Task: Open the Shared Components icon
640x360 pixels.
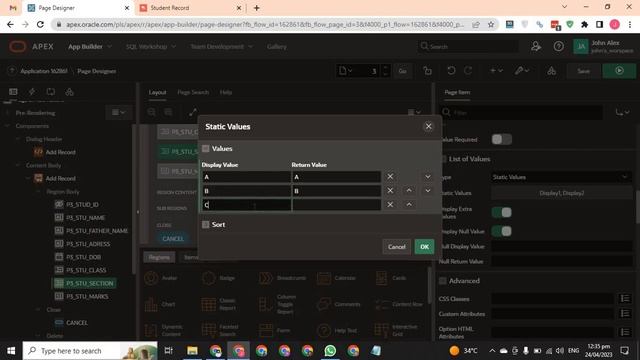Action: tap(551, 71)
